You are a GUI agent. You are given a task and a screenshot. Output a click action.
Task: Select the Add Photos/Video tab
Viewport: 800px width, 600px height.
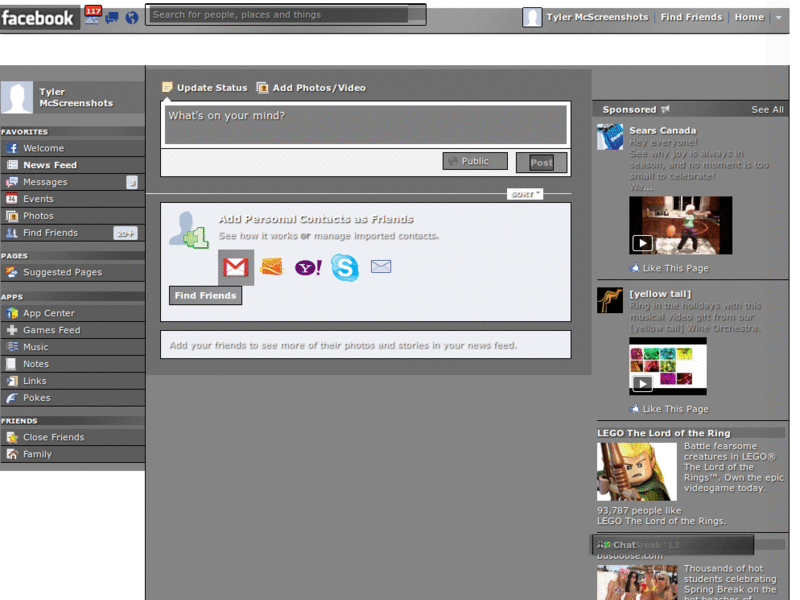coord(311,88)
